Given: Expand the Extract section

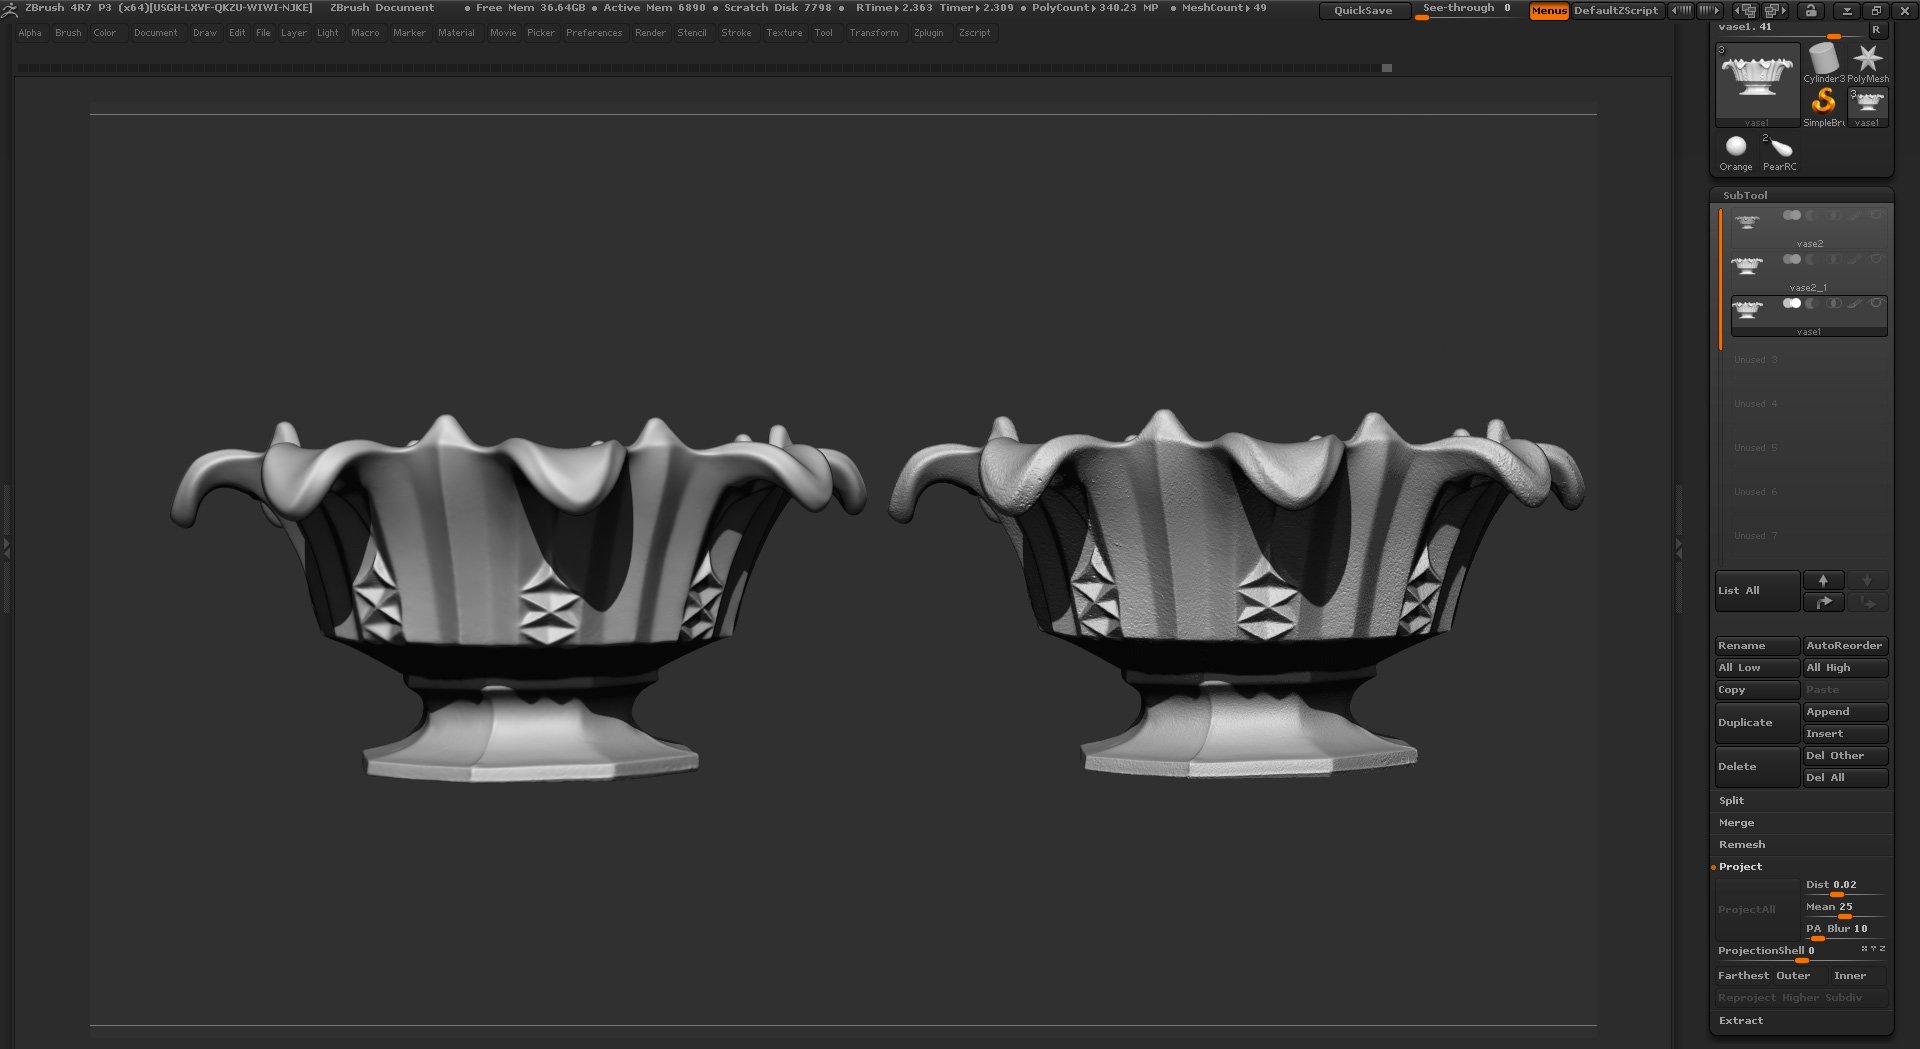Looking at the screenshot, I should point(1740,1021).
